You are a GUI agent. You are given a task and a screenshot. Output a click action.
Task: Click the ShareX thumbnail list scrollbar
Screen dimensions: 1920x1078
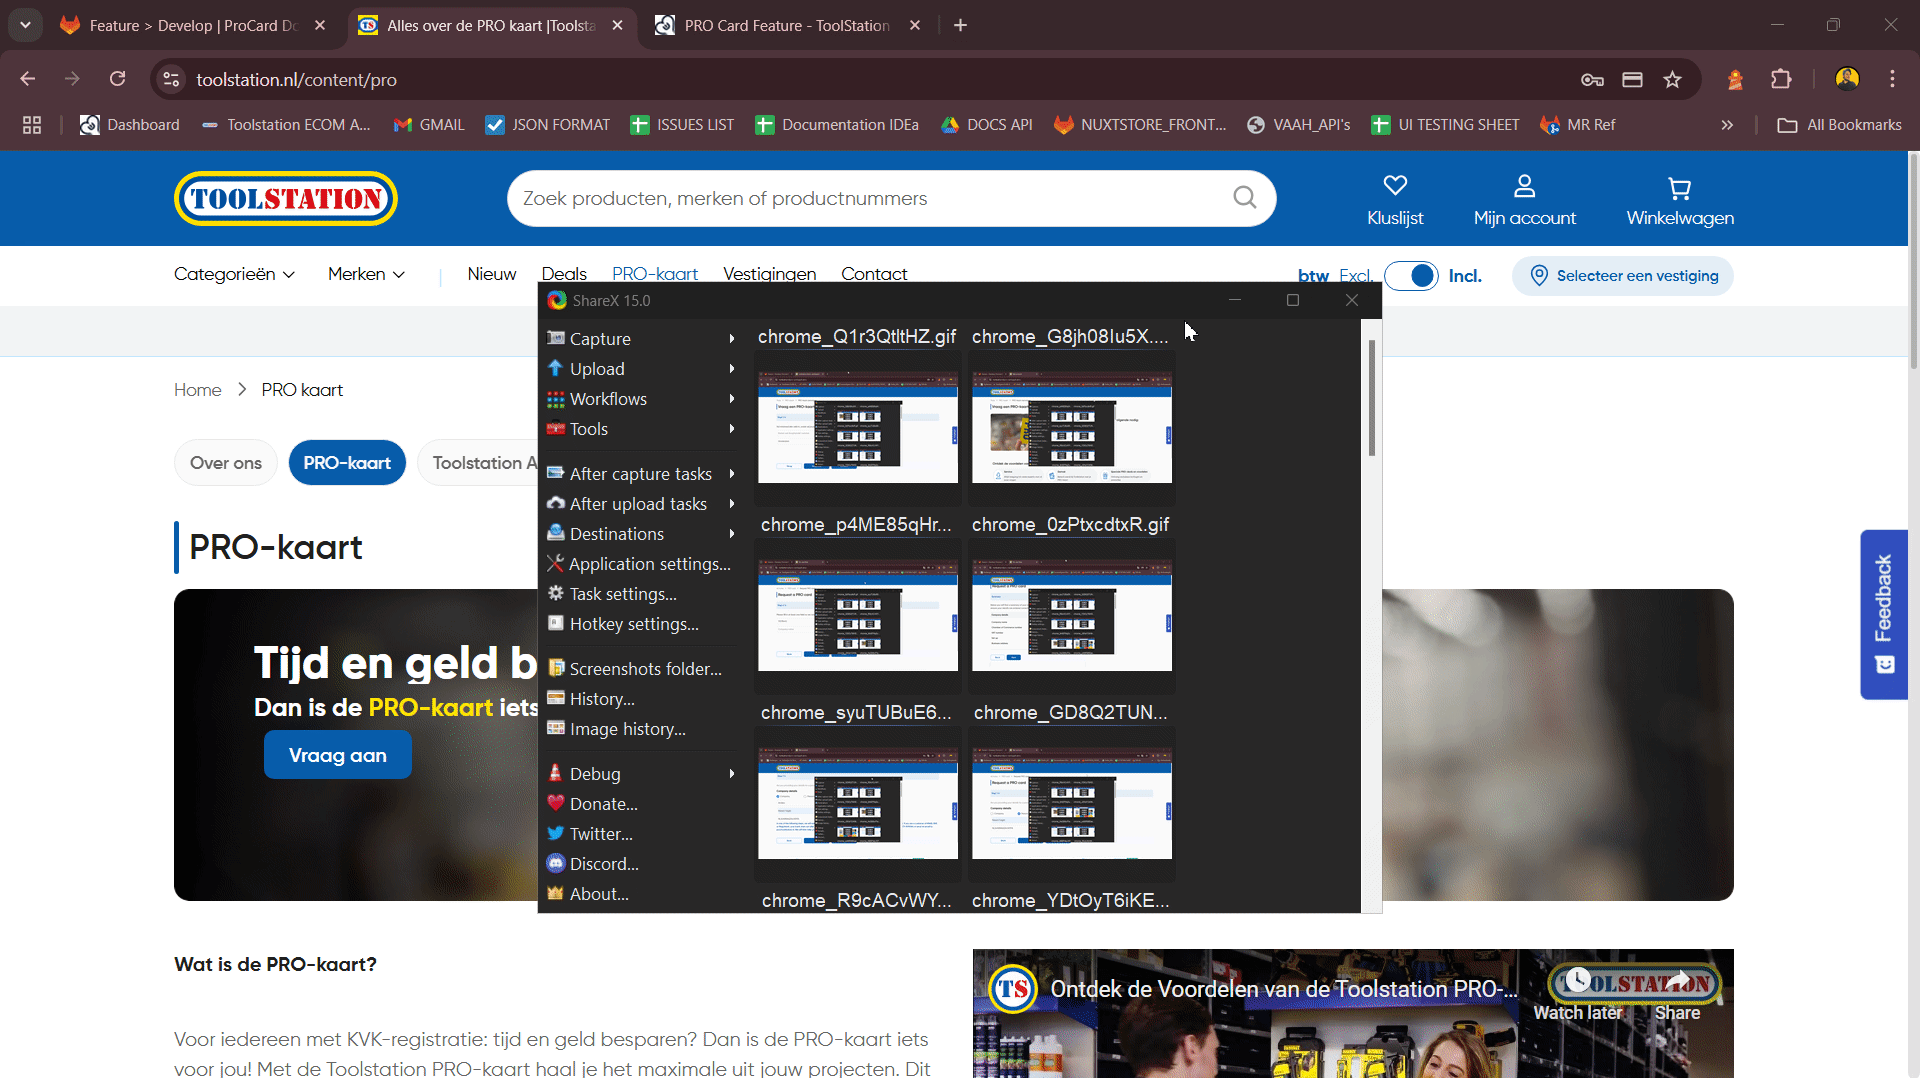[1371, 400]
